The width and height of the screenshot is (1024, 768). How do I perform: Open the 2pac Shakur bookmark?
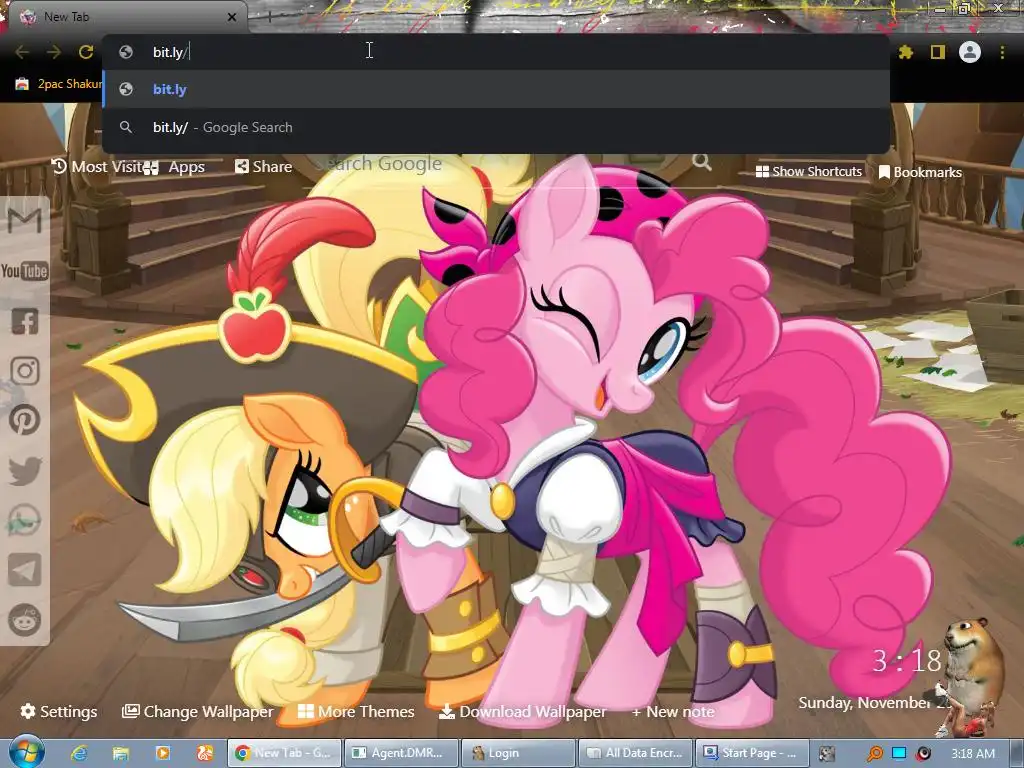pyautogui.click(x=58, y=84)
